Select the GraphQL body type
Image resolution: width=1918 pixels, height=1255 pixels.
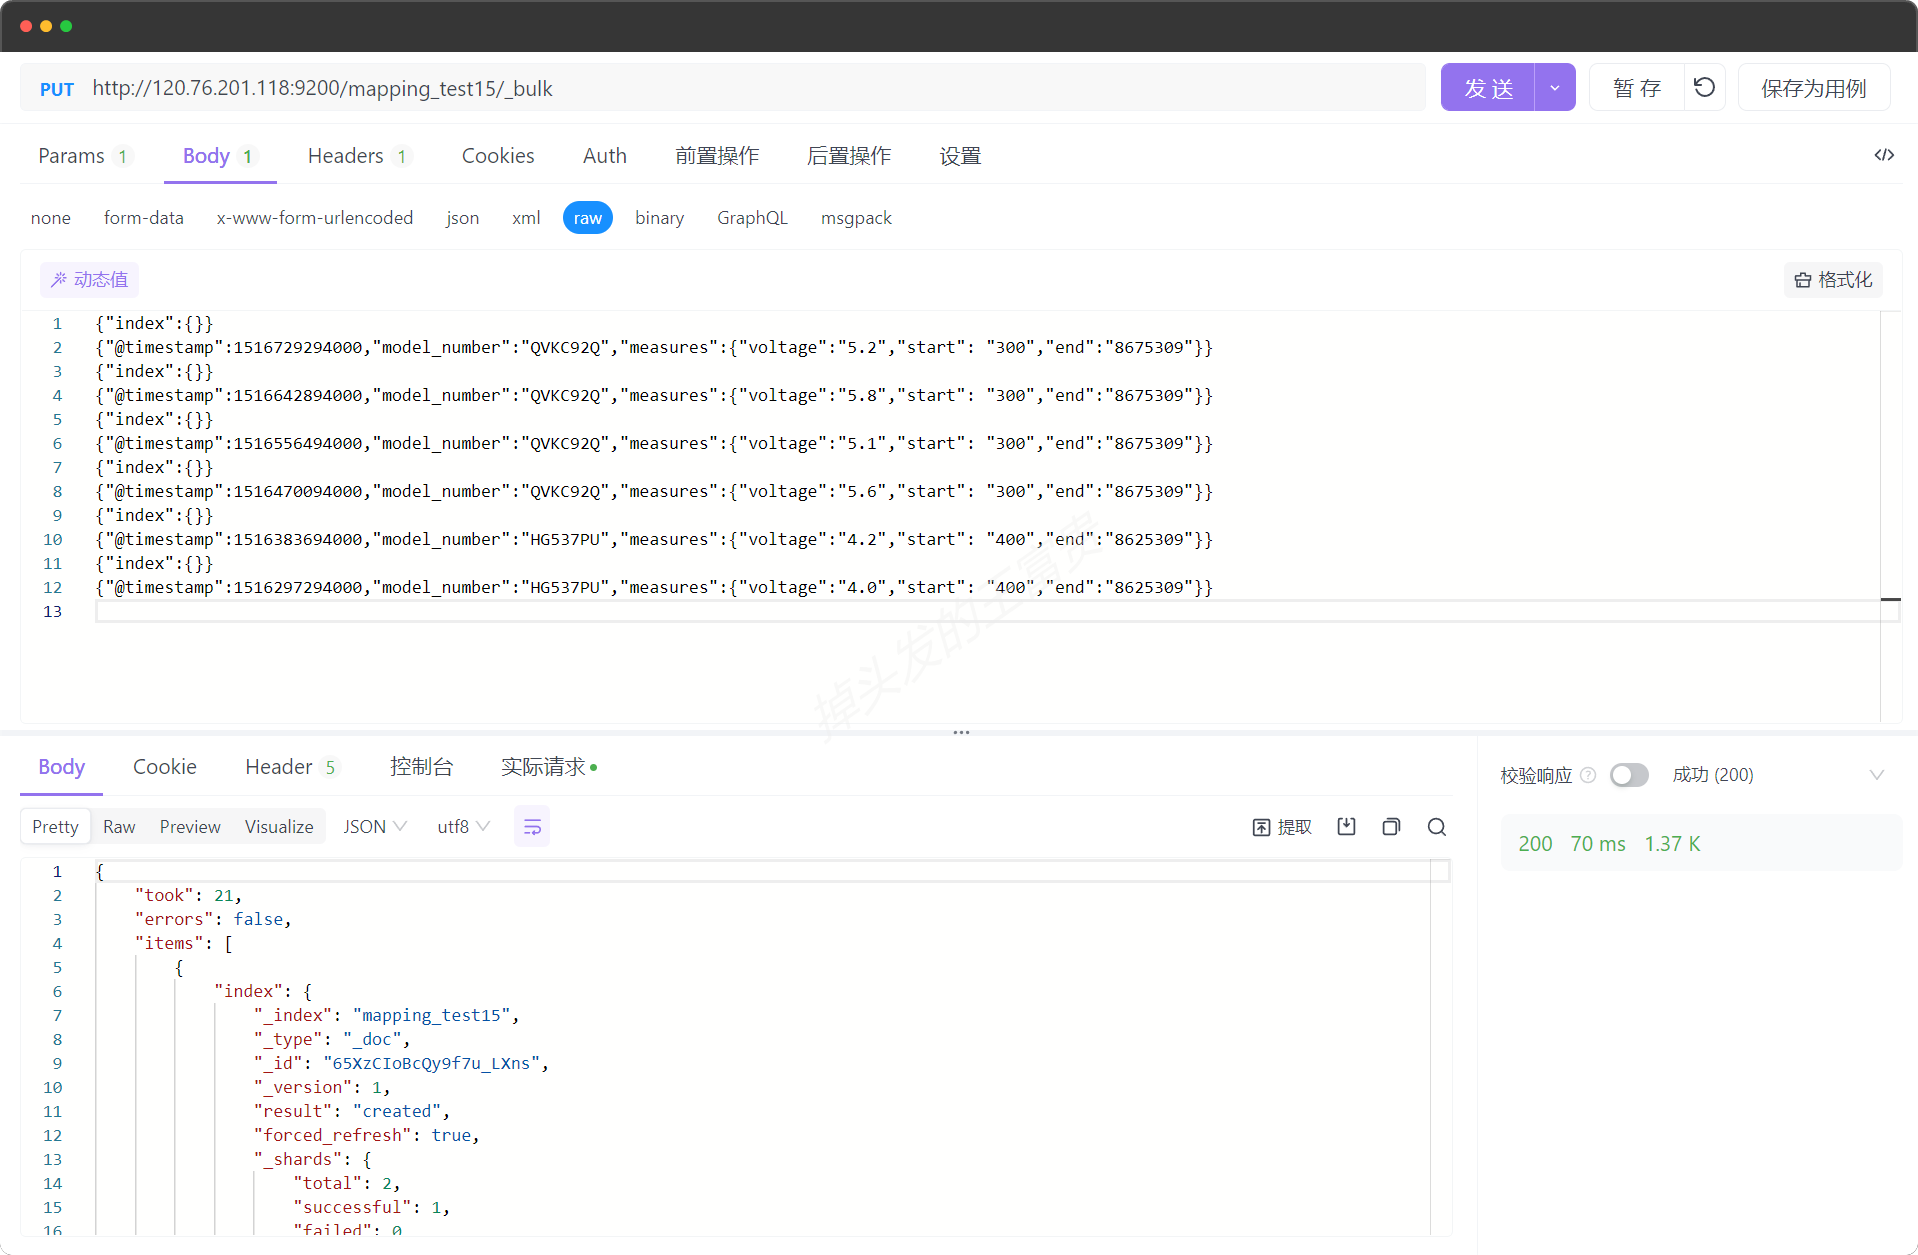[x=752, y=218]
